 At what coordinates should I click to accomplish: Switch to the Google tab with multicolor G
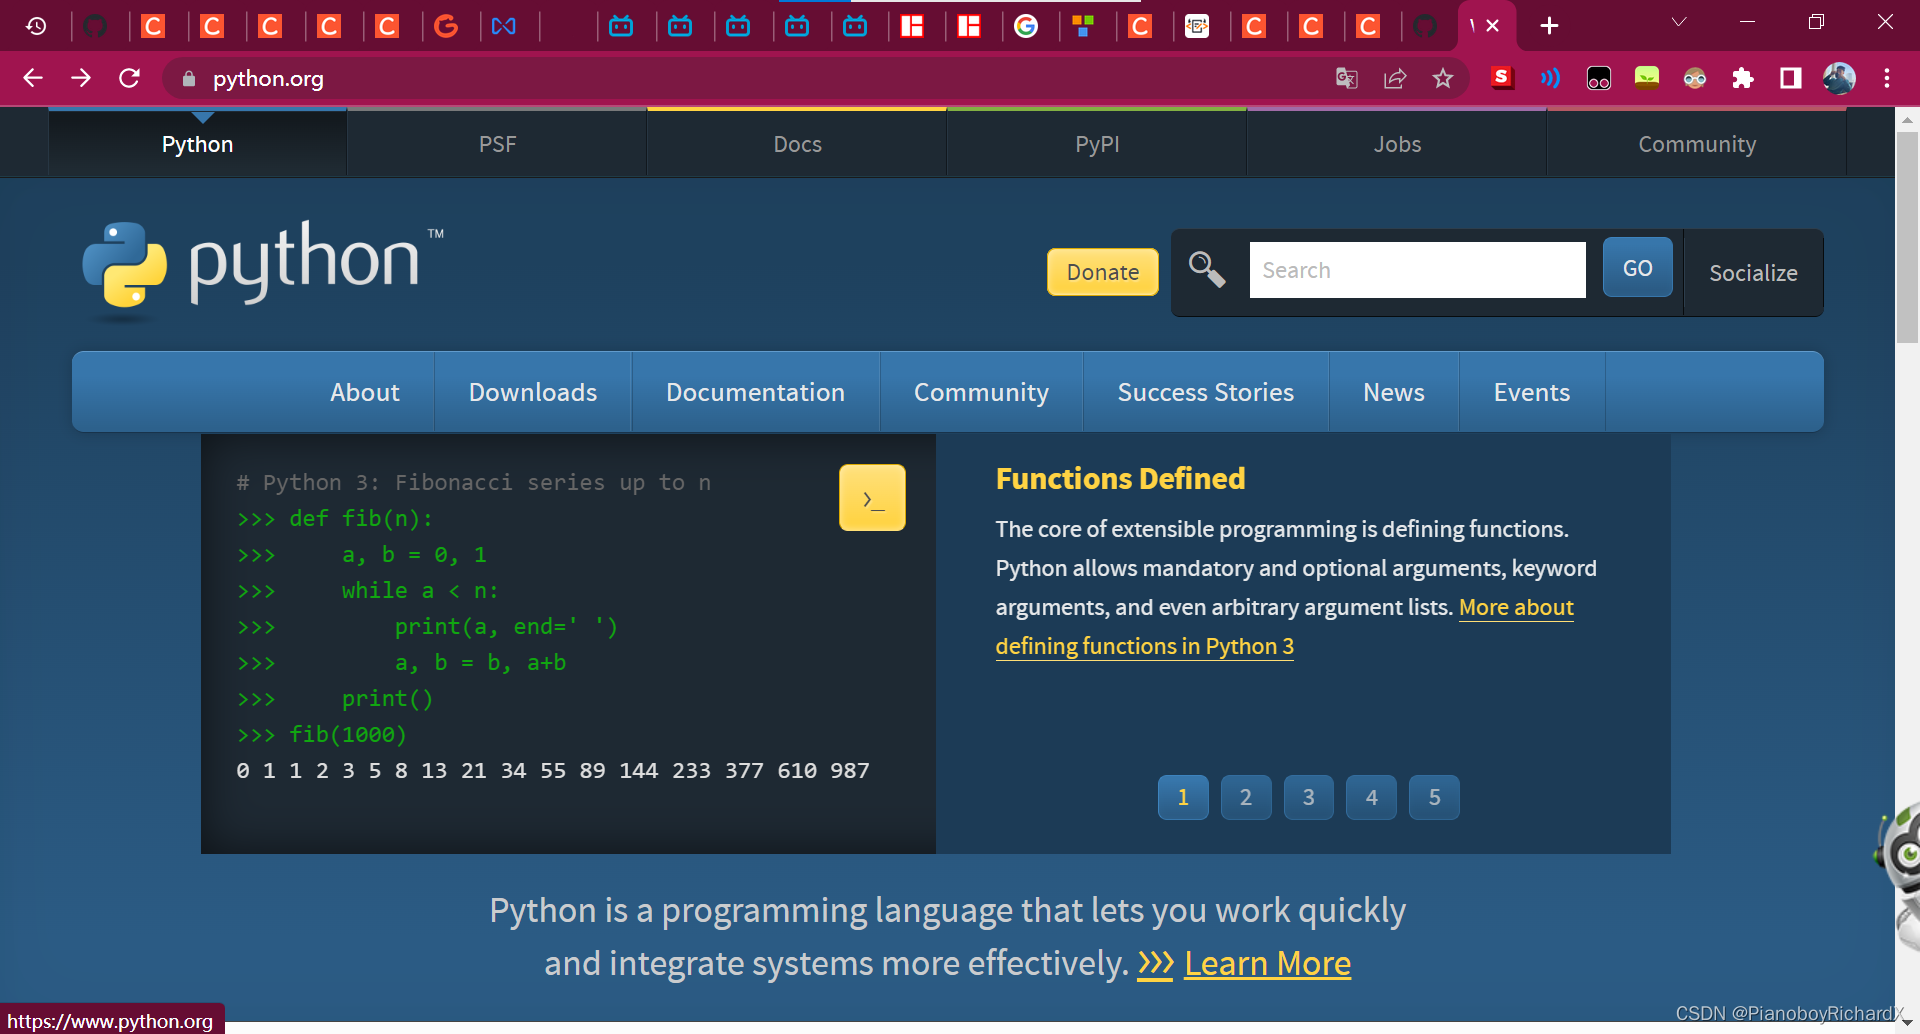pos(1026,26)
